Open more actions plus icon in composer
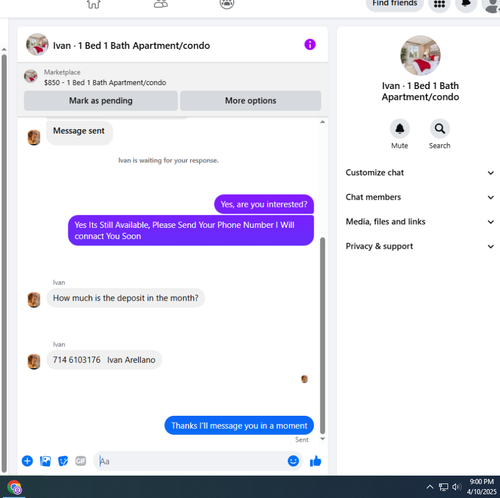This screenshot has width=500, height=498. (x=27, y=461)
